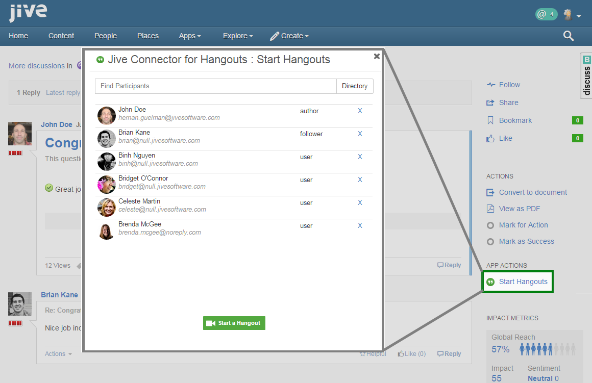
Task: Remove Bridget O'Connor from participants
Action: click(360, 180)
